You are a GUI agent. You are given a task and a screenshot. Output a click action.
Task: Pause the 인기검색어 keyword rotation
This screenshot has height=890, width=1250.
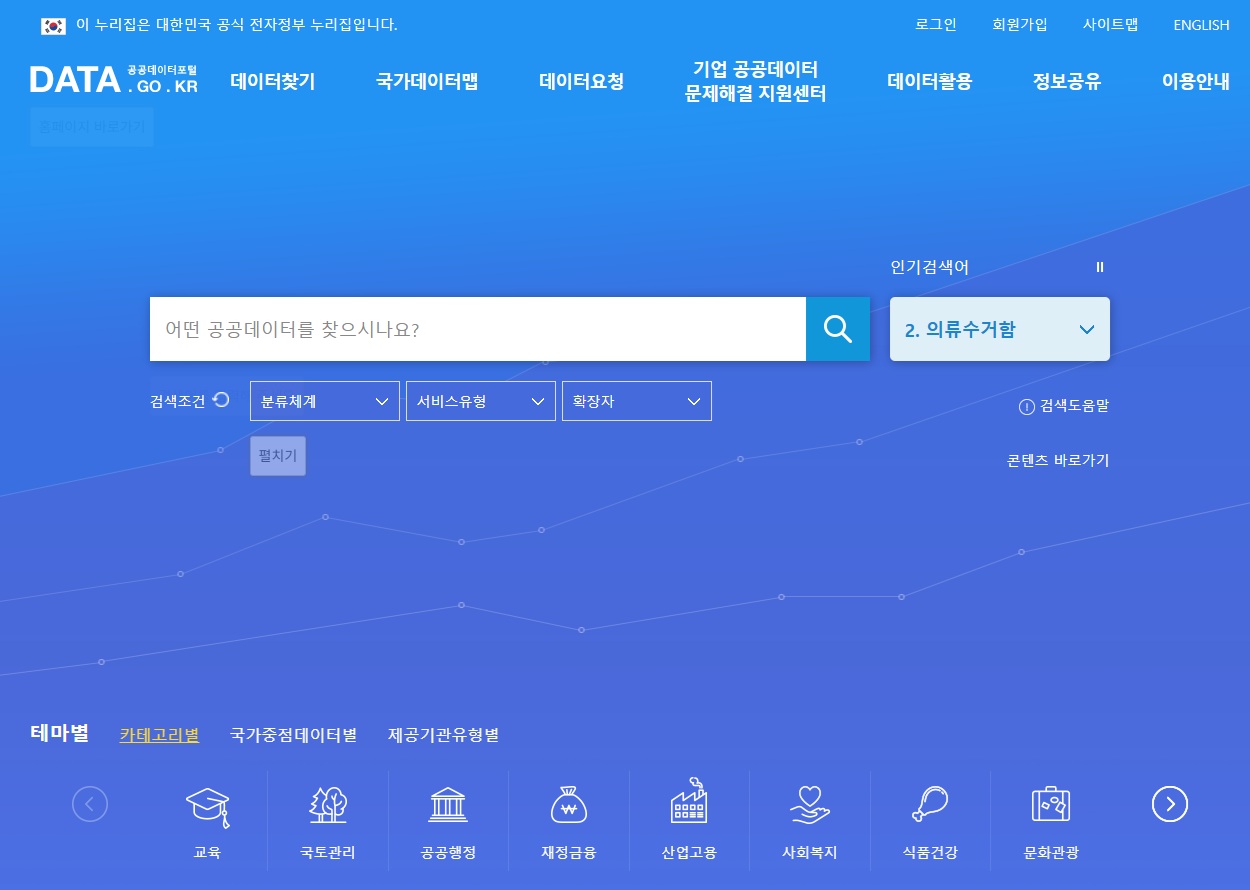[x=1099, y=267]
